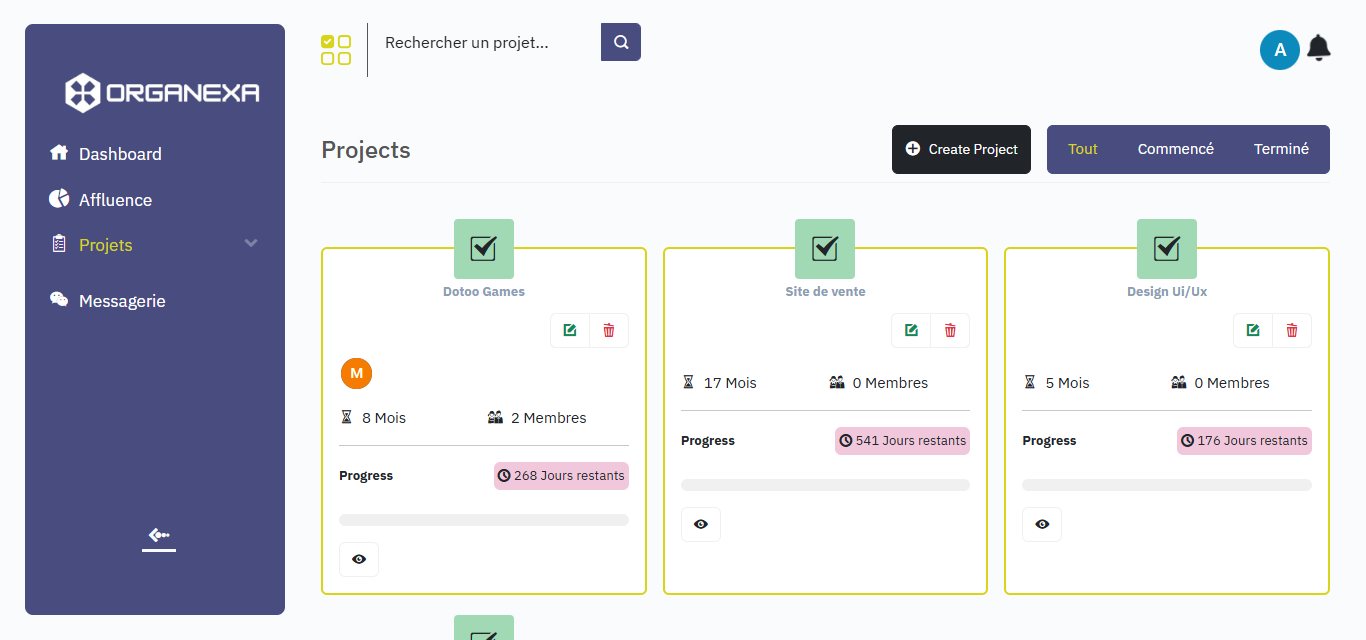The height and width of the screenshot is (640, 1366).
Task: Switch to the Terminé filter tab
Action: [x=1281, y=148]
